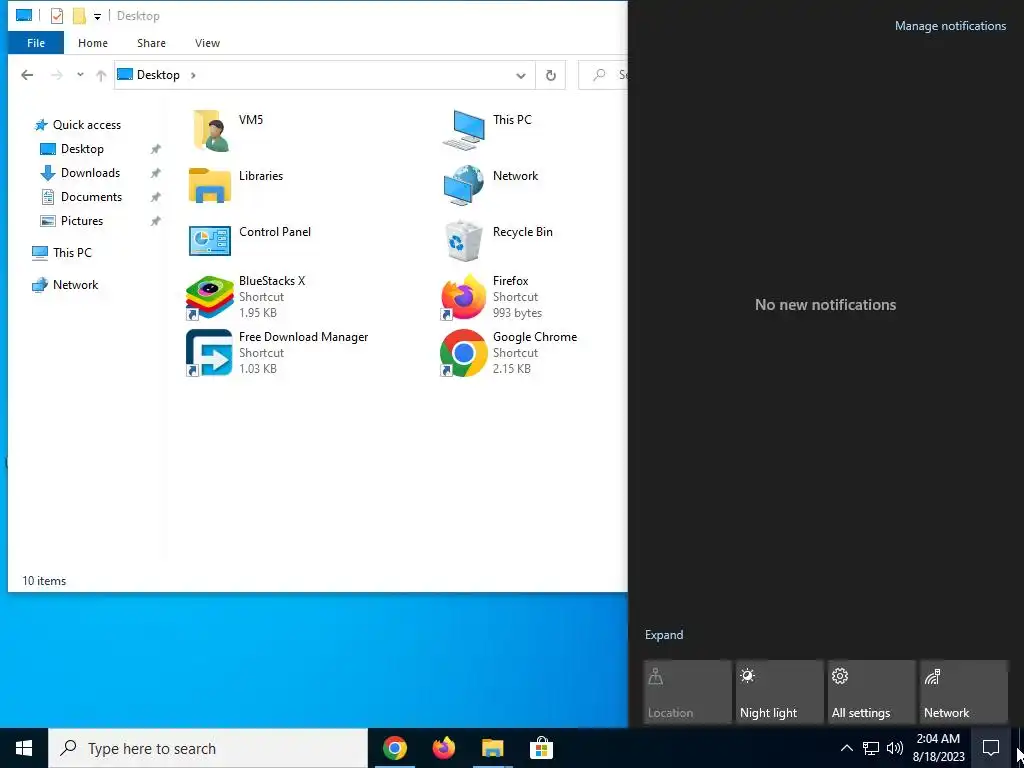Viewport: 1024px width, 768px height.
Task: Click the Desktop address bar path
Action: (x=158, y=75)
